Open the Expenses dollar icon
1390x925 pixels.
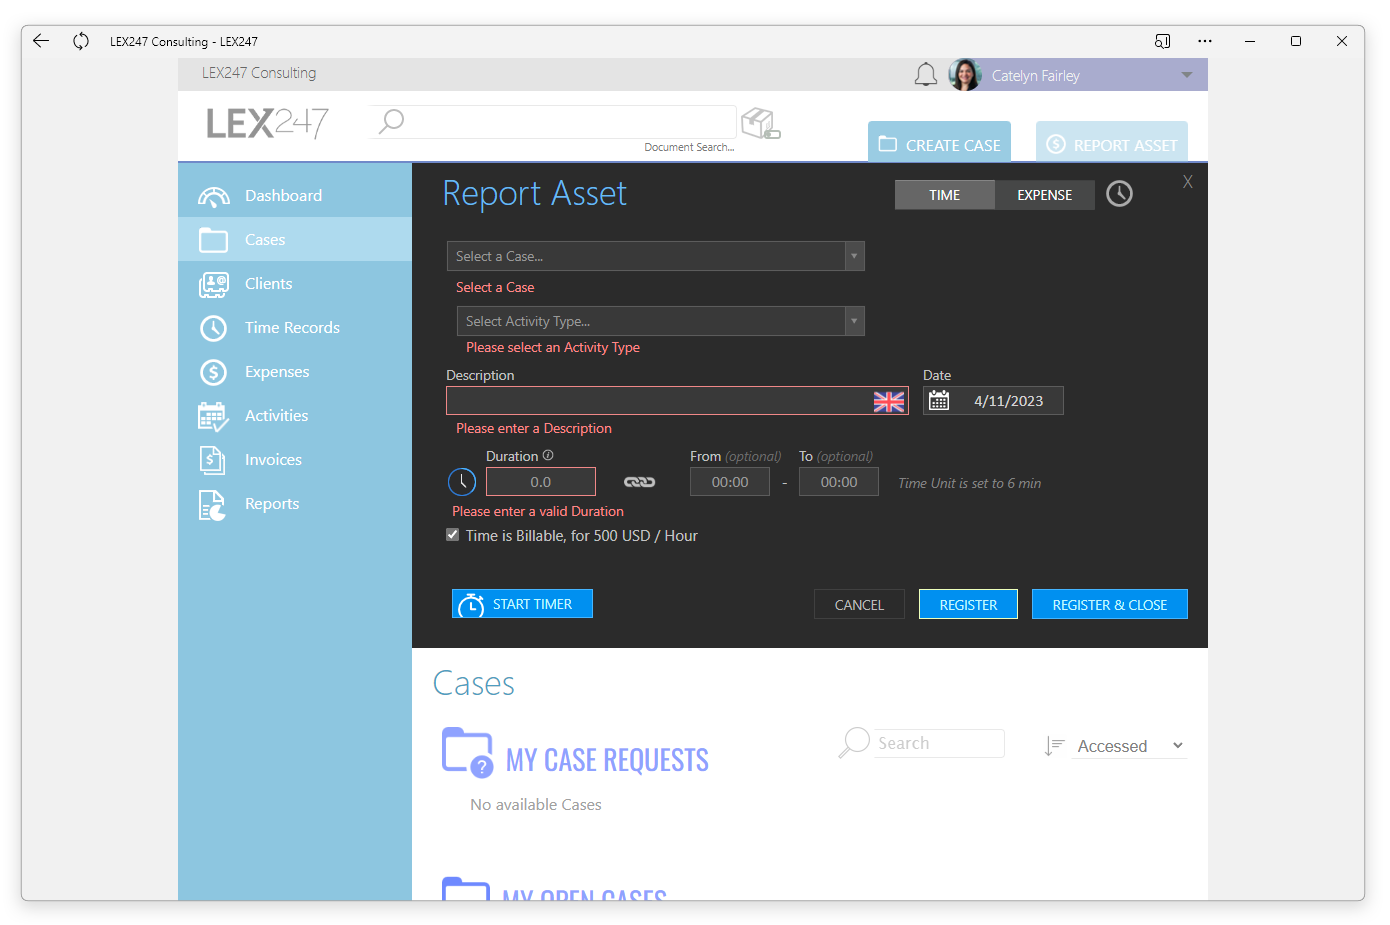(x=213, y=372)
